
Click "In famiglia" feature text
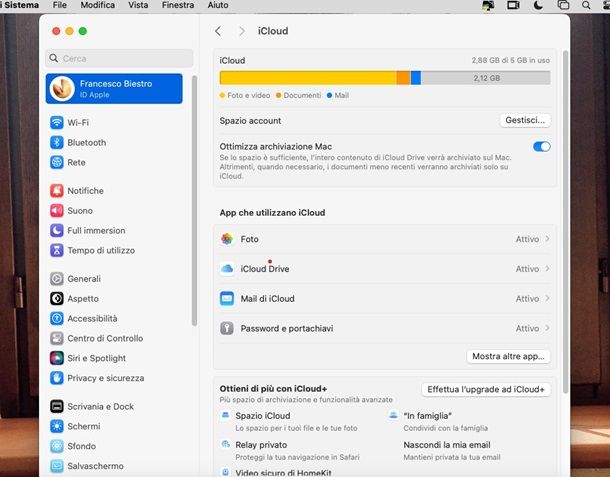pos(428,416)
